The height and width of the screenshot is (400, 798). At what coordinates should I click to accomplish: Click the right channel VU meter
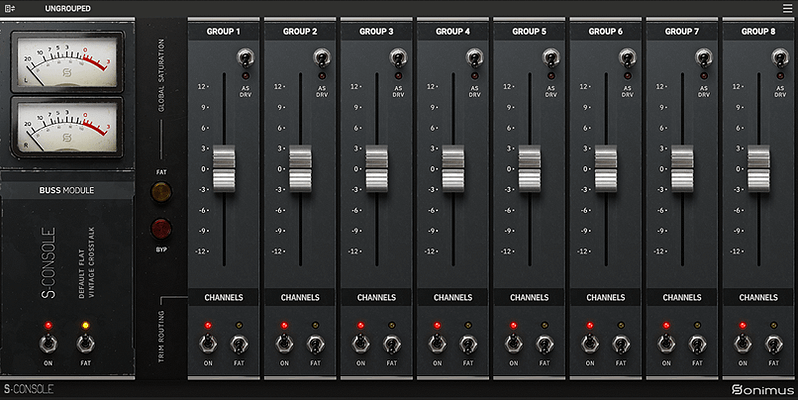click(x=67, y=127)
